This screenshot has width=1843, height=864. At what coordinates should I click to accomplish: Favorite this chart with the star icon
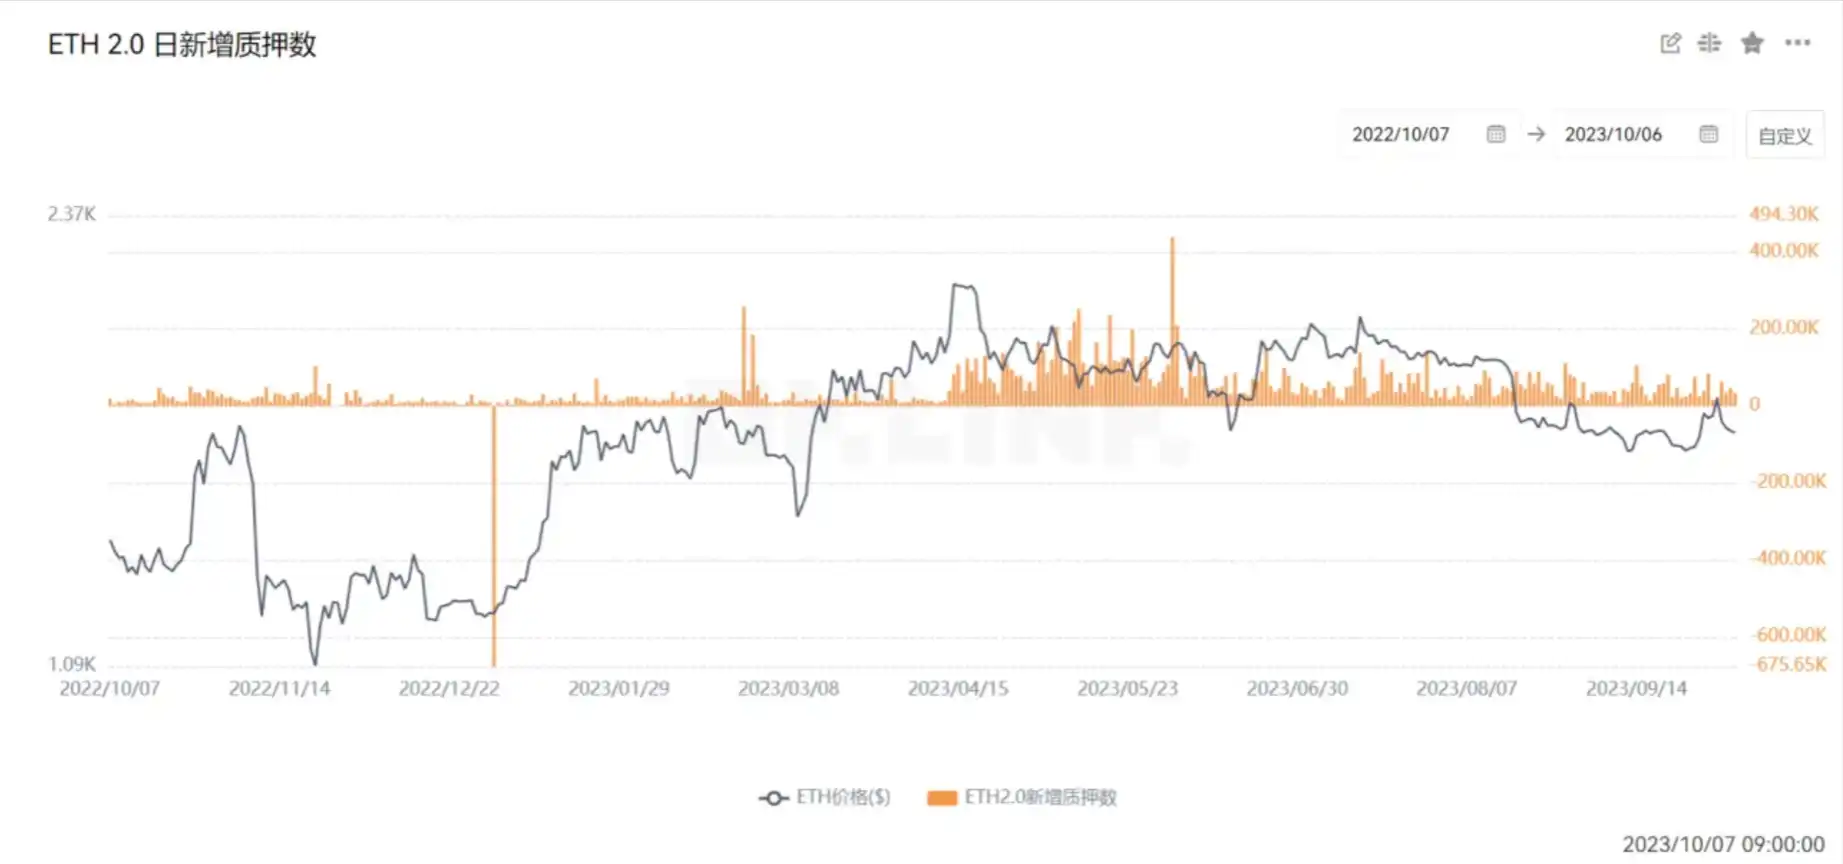pyautogui.click(x=1752, y=43)
